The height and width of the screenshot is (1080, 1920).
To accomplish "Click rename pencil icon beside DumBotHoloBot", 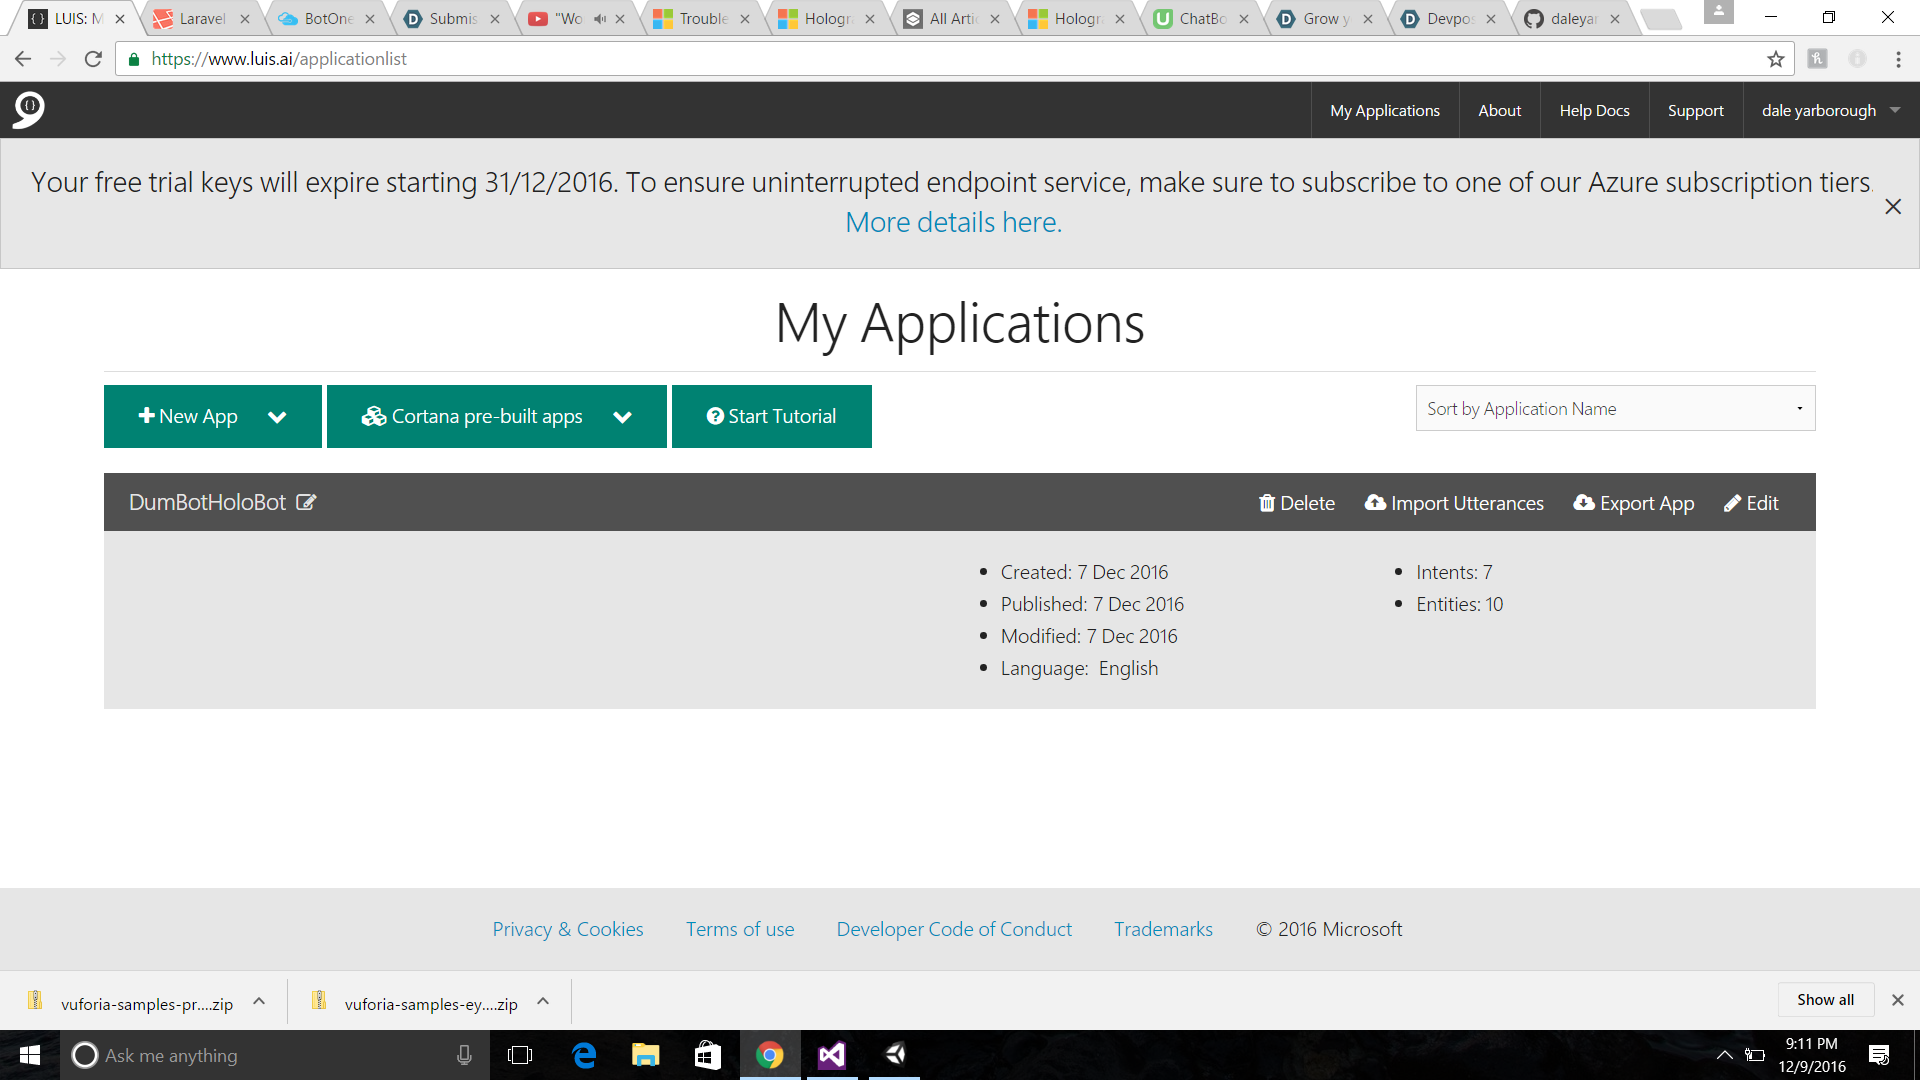I will click(306, 503).
